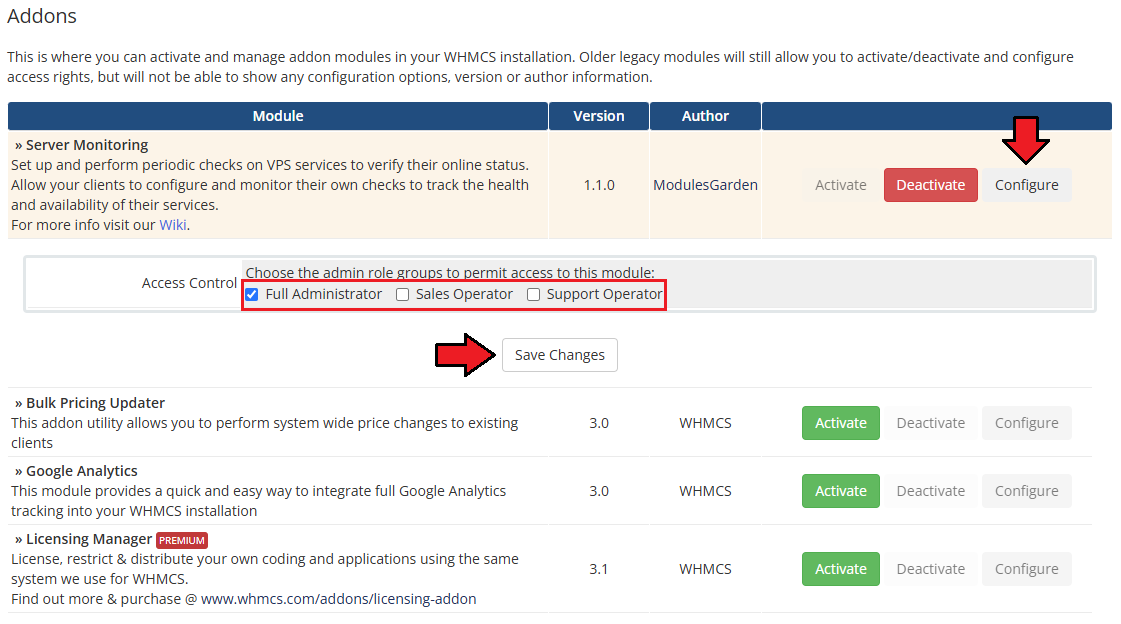Activate the Licensing Manager addon
The height and width of the screenshot is (624, 1121).
[x=841, y=569]
